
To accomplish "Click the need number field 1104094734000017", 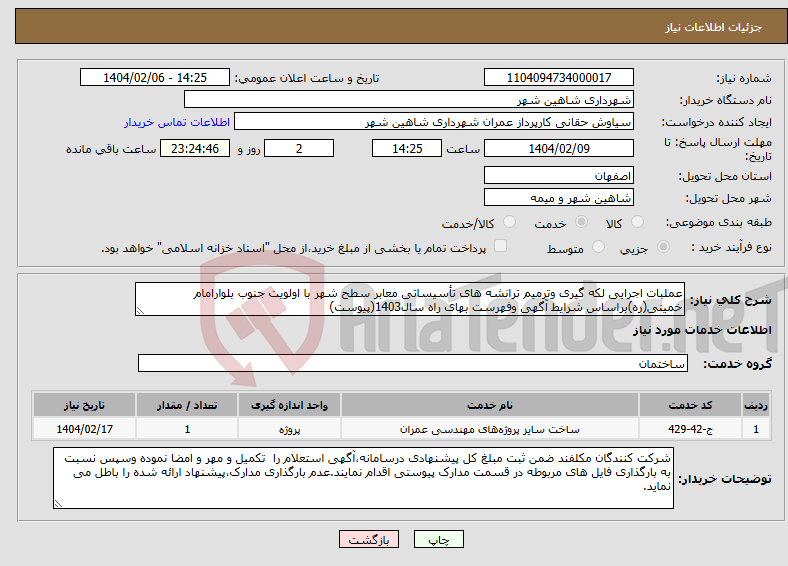I will tap(558, 77).
